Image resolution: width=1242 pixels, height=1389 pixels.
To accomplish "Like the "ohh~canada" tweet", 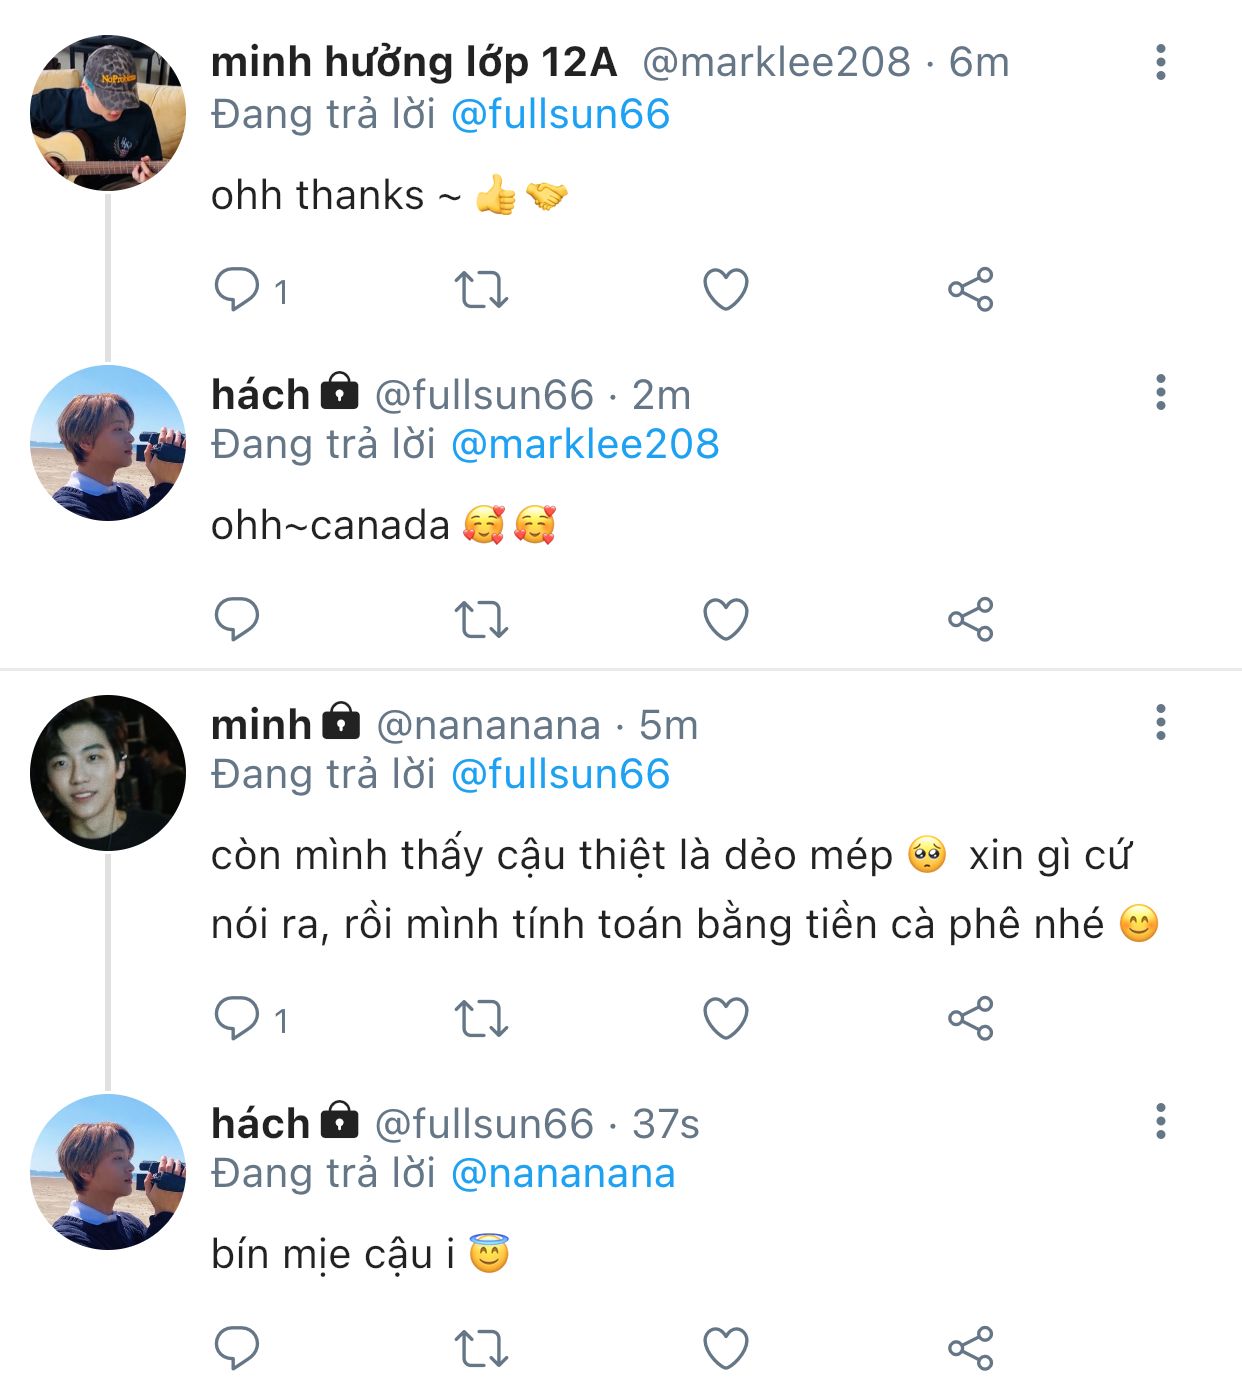I will point(726,619).
